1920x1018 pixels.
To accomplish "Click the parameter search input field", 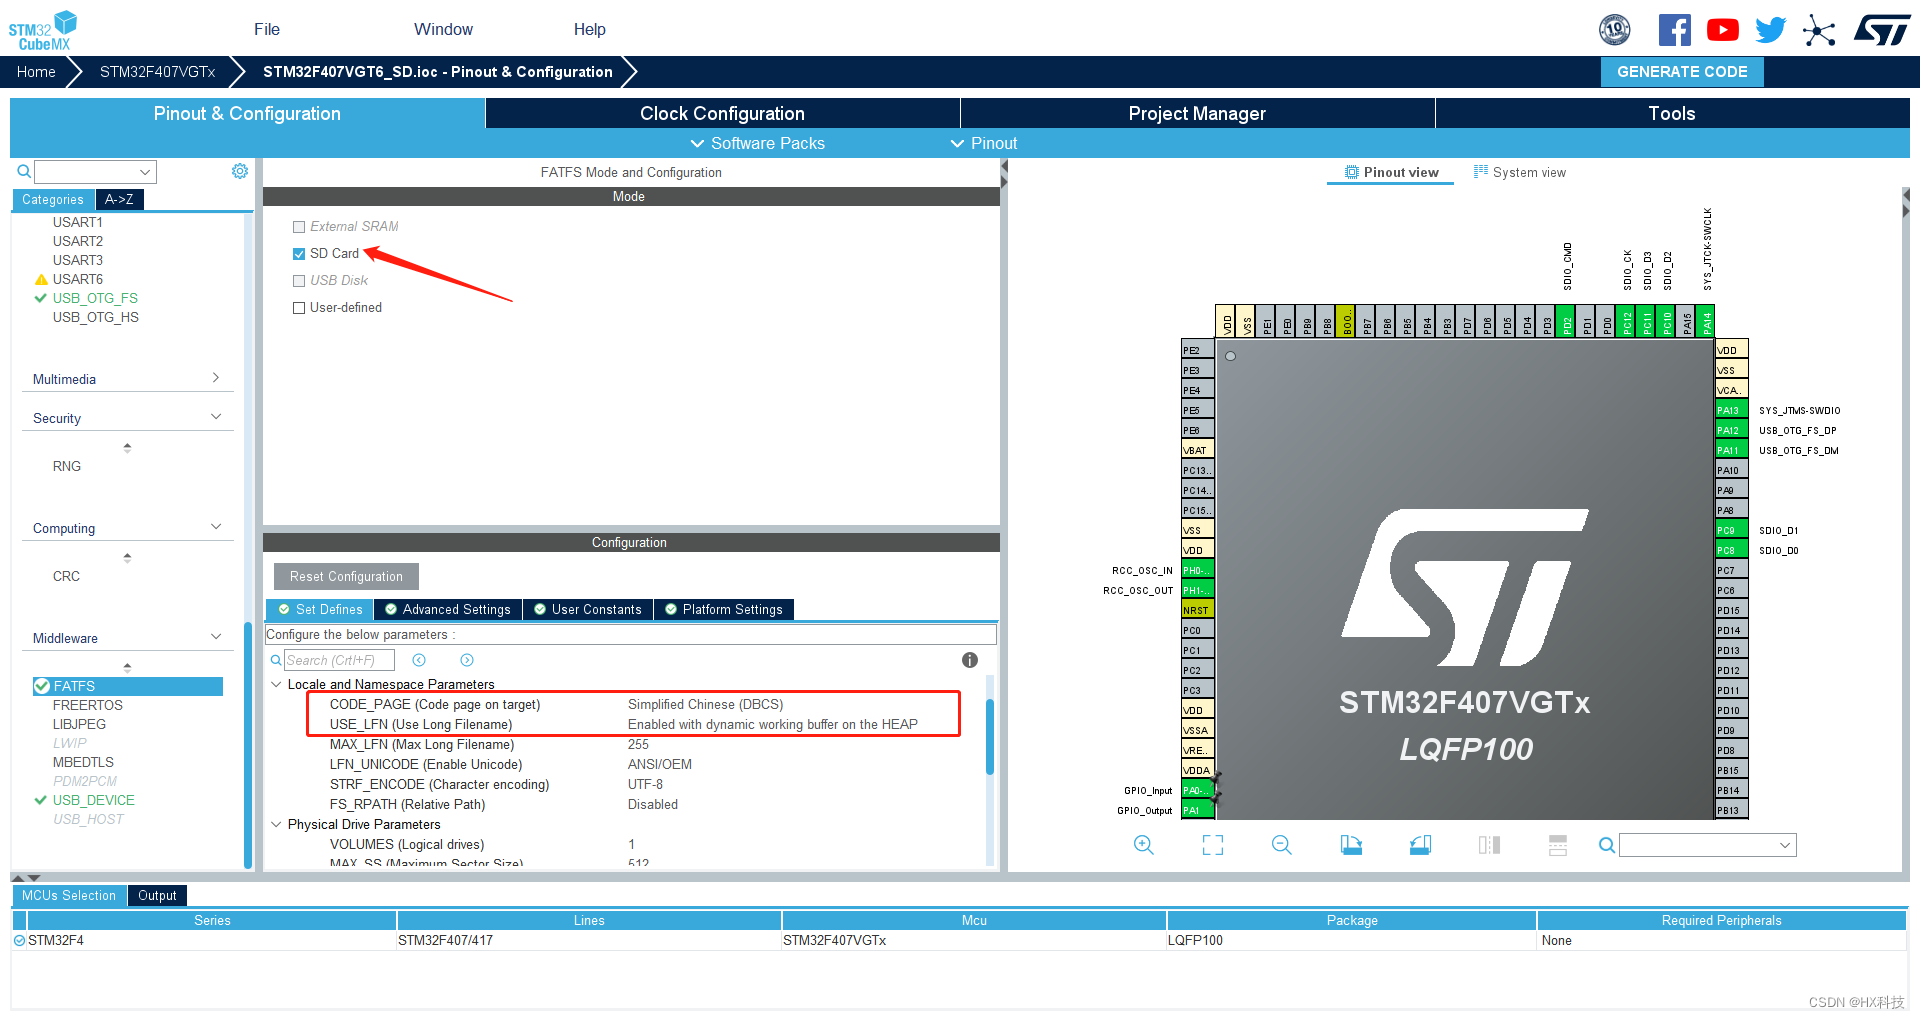I will pyautogui.click(x=339, y=660).
